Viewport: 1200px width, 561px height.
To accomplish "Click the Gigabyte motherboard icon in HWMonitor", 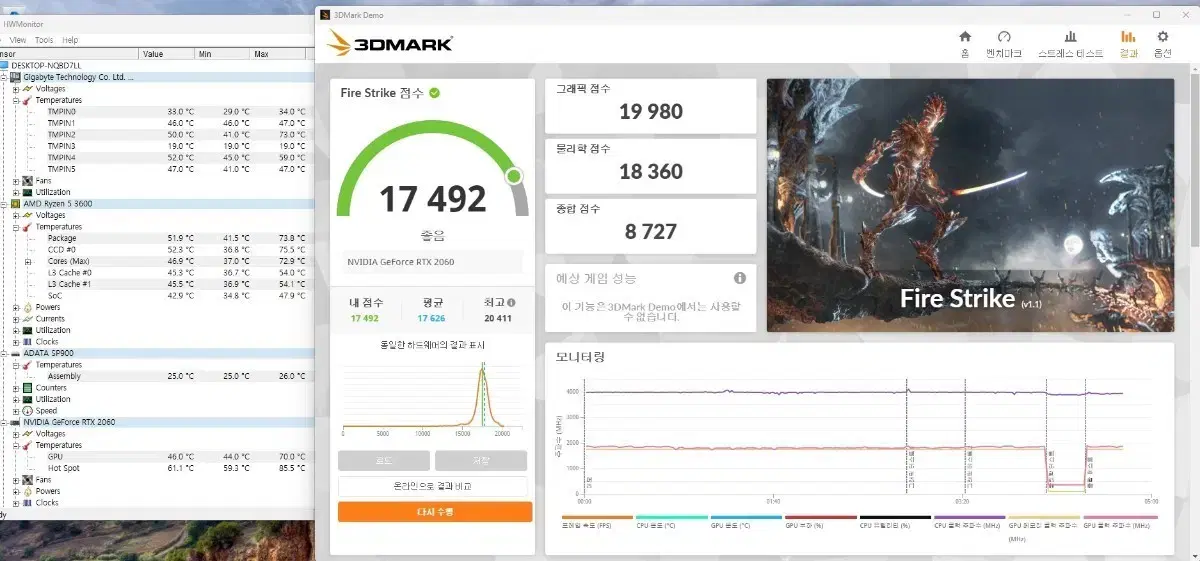I will pyautogui.click(x=15, y=77).
